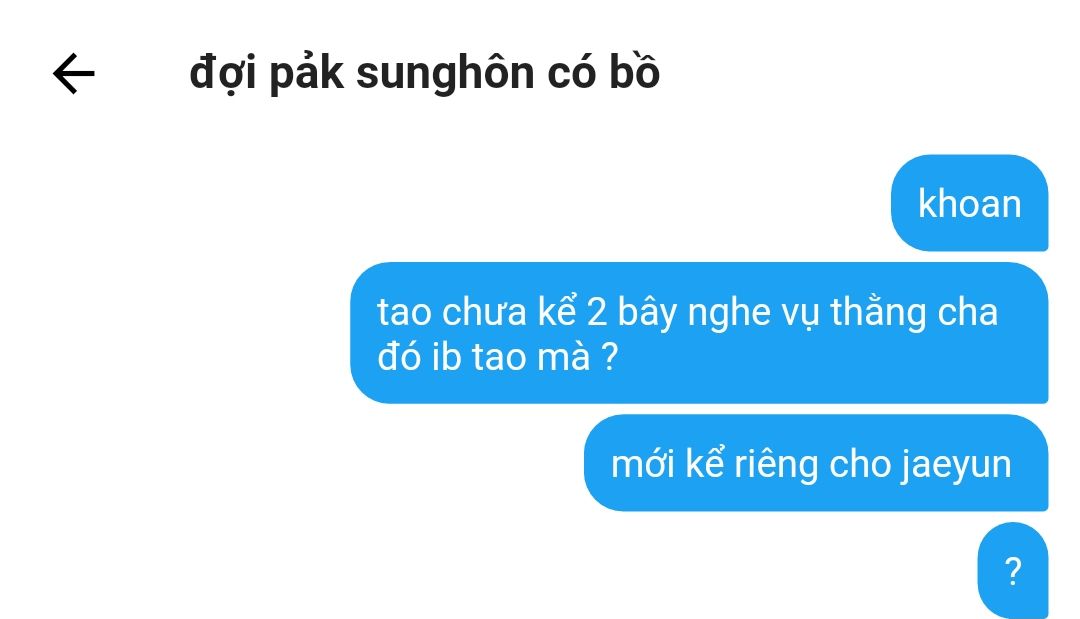Click the word 'đợi' in the header title
1080x619 pixels.
[223, 75]
